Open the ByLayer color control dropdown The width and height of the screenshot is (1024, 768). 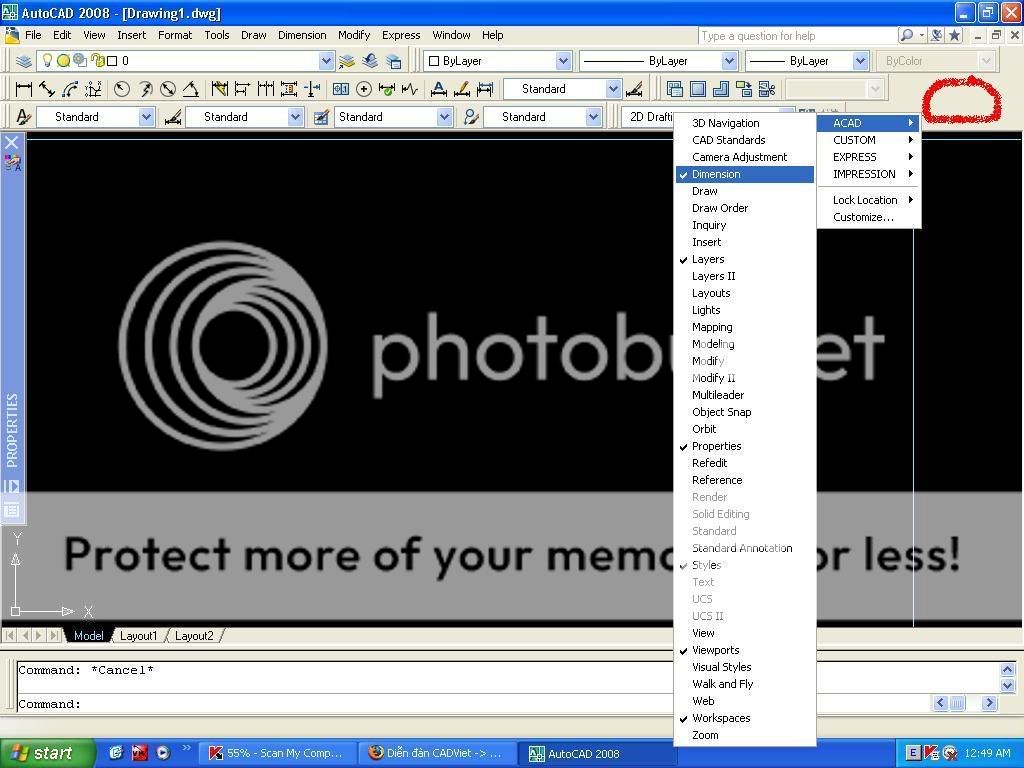[x=563, y=61]
